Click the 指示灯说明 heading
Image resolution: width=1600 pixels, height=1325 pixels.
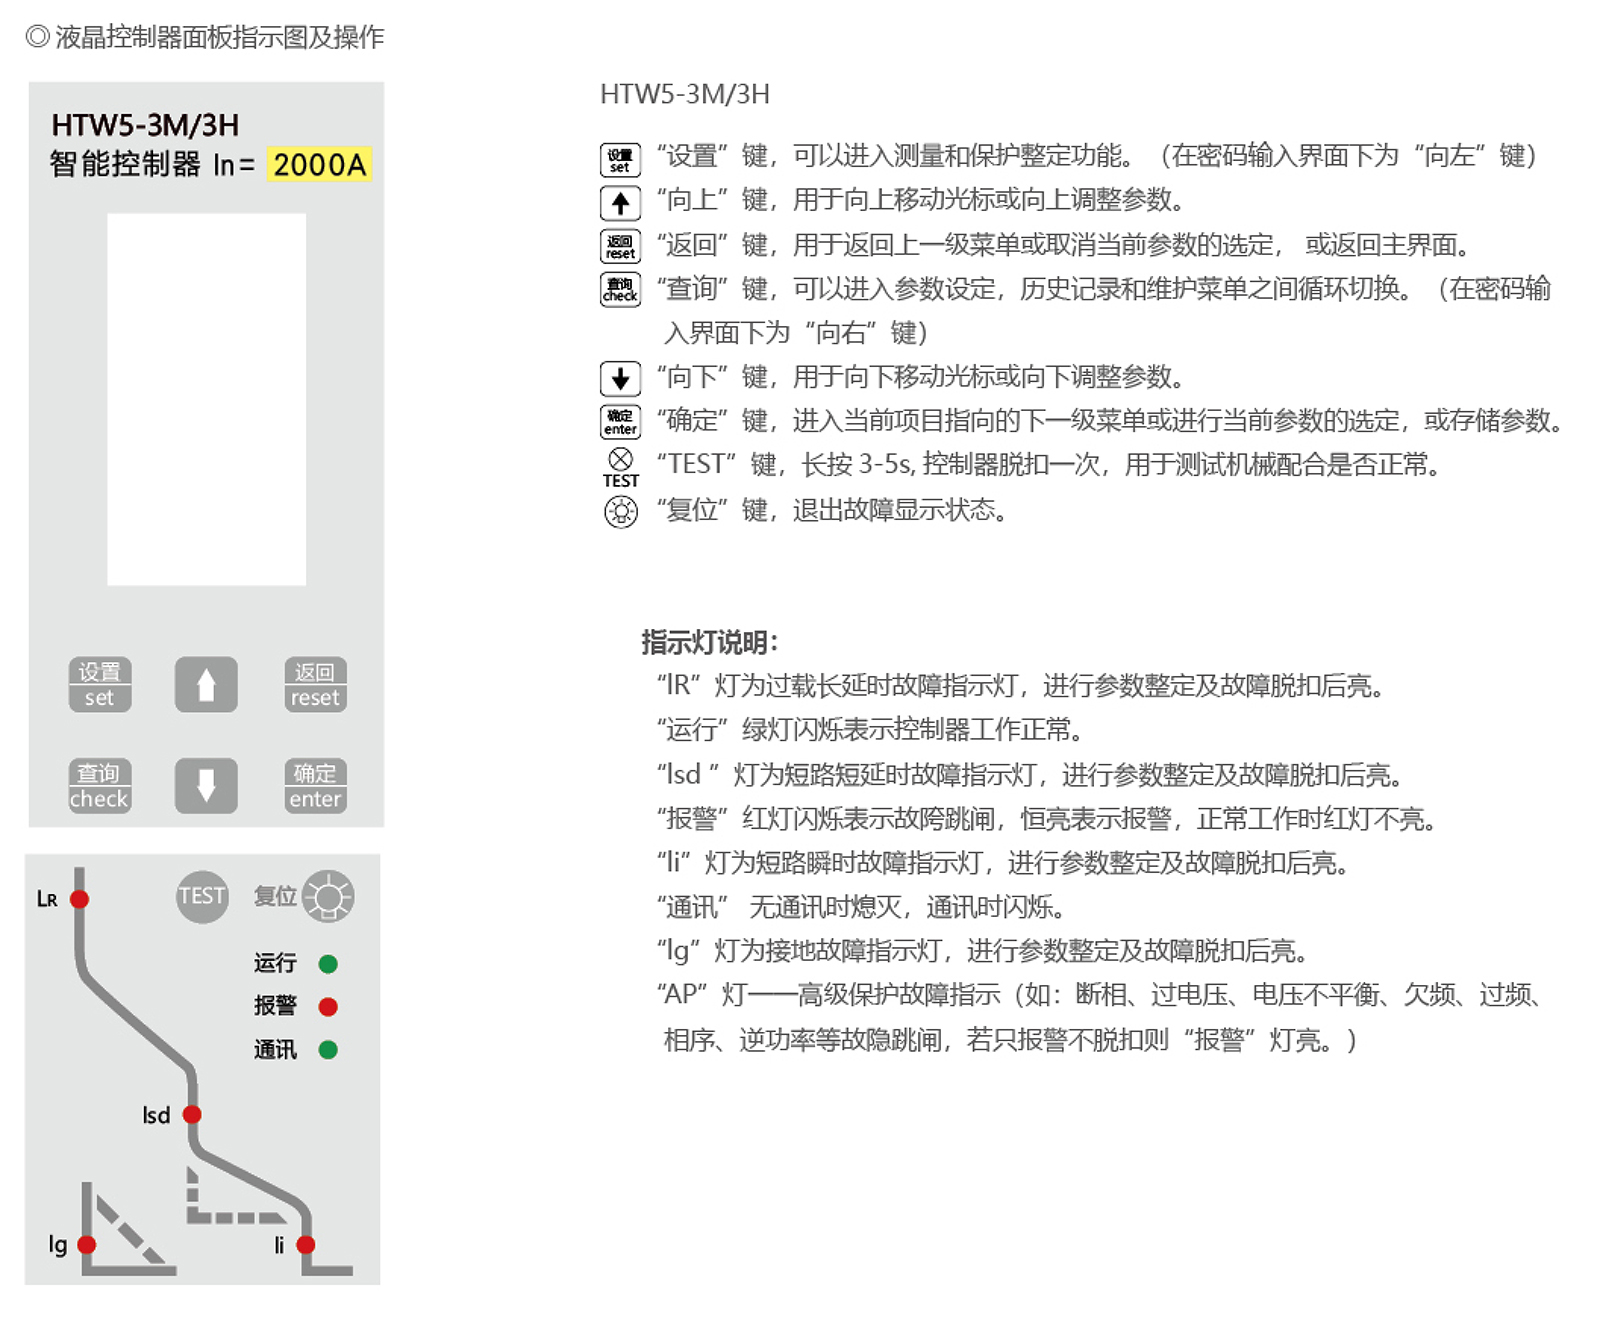pyautogui.click(x=709, y=642)
